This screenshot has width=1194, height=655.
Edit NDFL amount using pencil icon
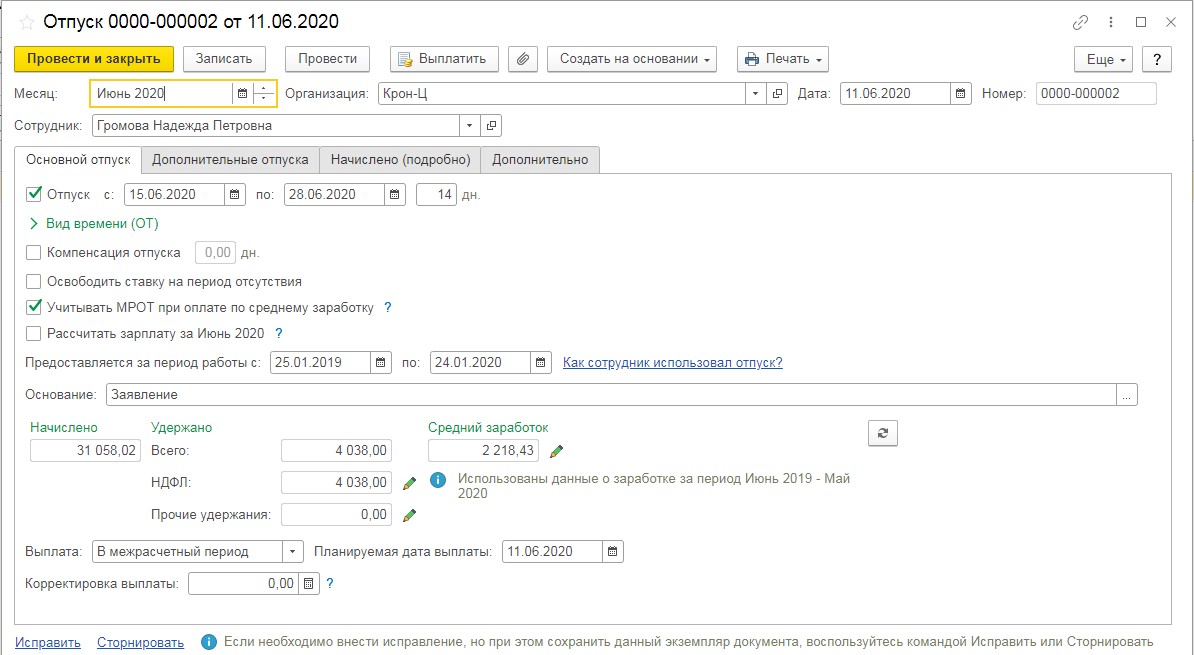409,483
